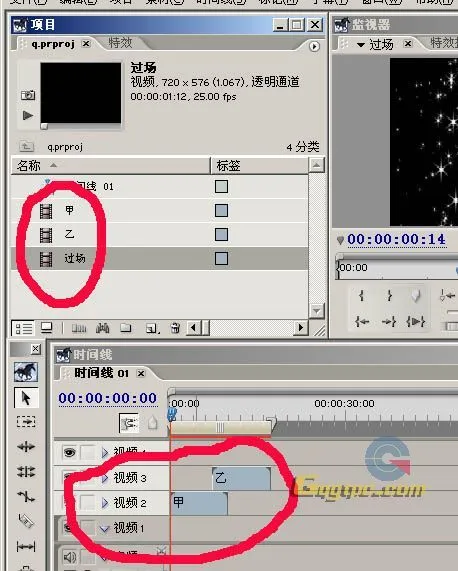Switch to 特效 tab in project panel
The height and width of the screenshot is (571, 458).
click(120, 43)
